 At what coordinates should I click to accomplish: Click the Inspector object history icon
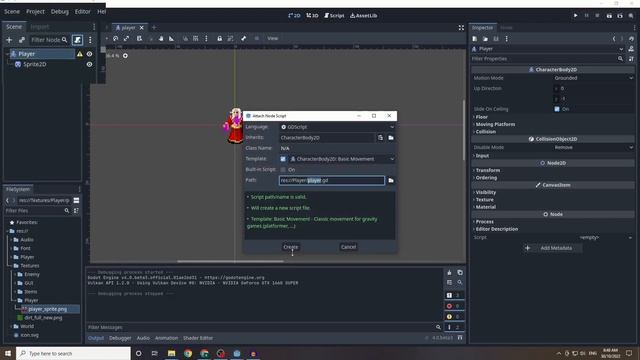tap(631, 39)
